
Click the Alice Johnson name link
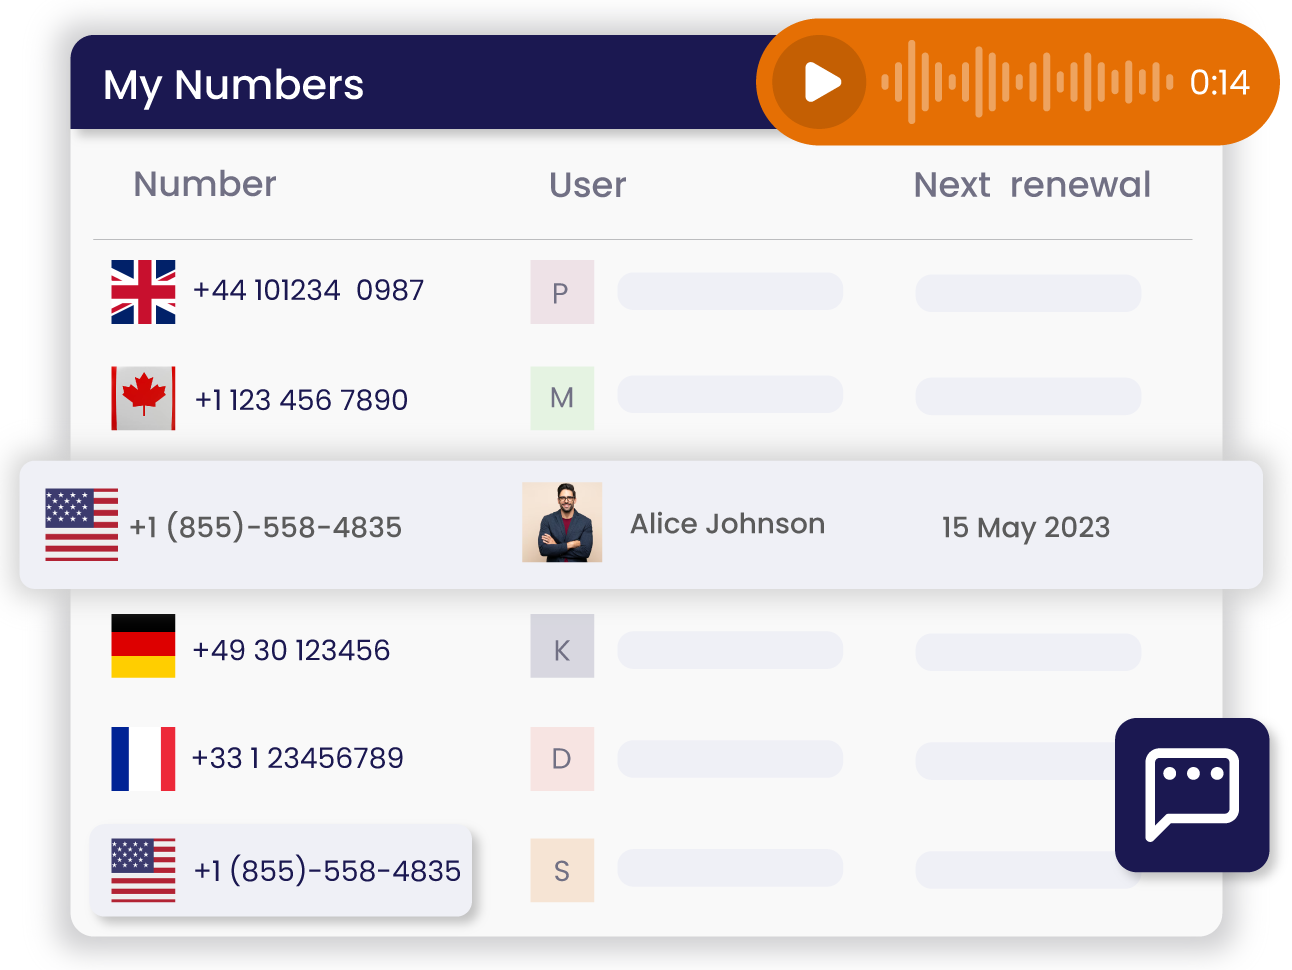tap(727, 523)
